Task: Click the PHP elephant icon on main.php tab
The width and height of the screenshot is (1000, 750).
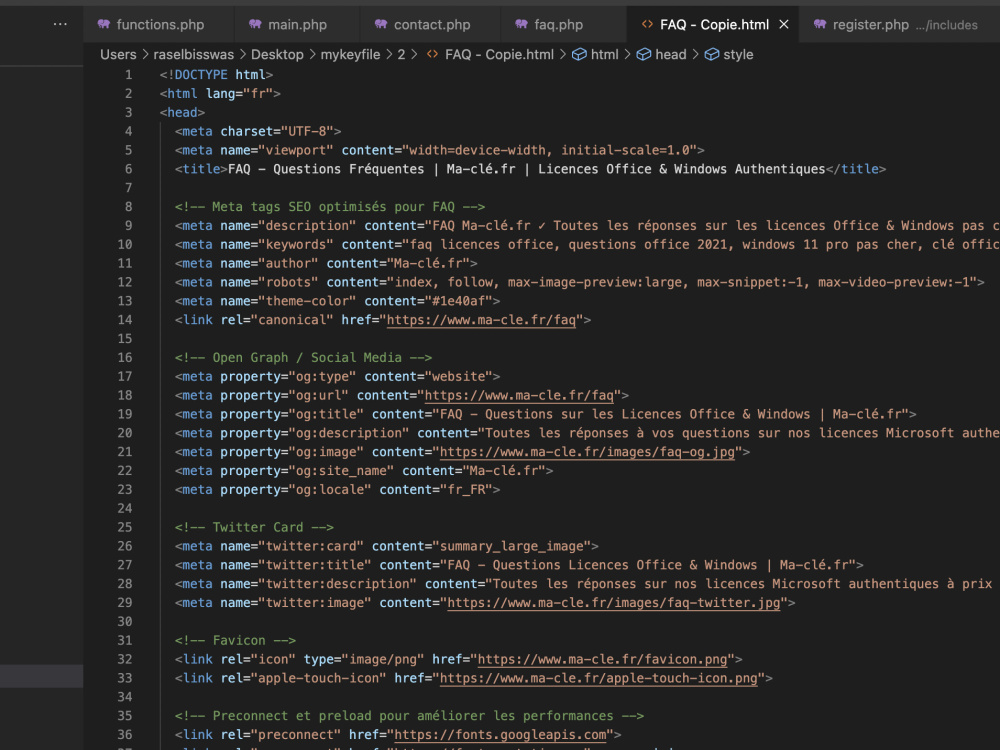Action: 255,24
